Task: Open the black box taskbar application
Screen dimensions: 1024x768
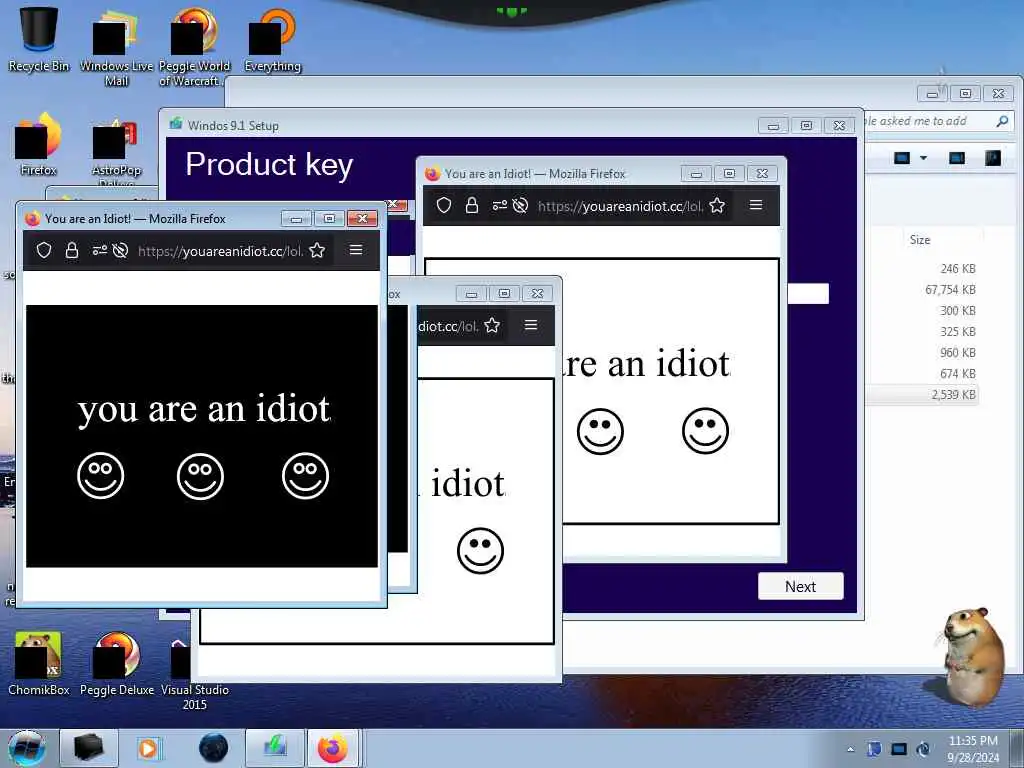Action: click(89, 748)
